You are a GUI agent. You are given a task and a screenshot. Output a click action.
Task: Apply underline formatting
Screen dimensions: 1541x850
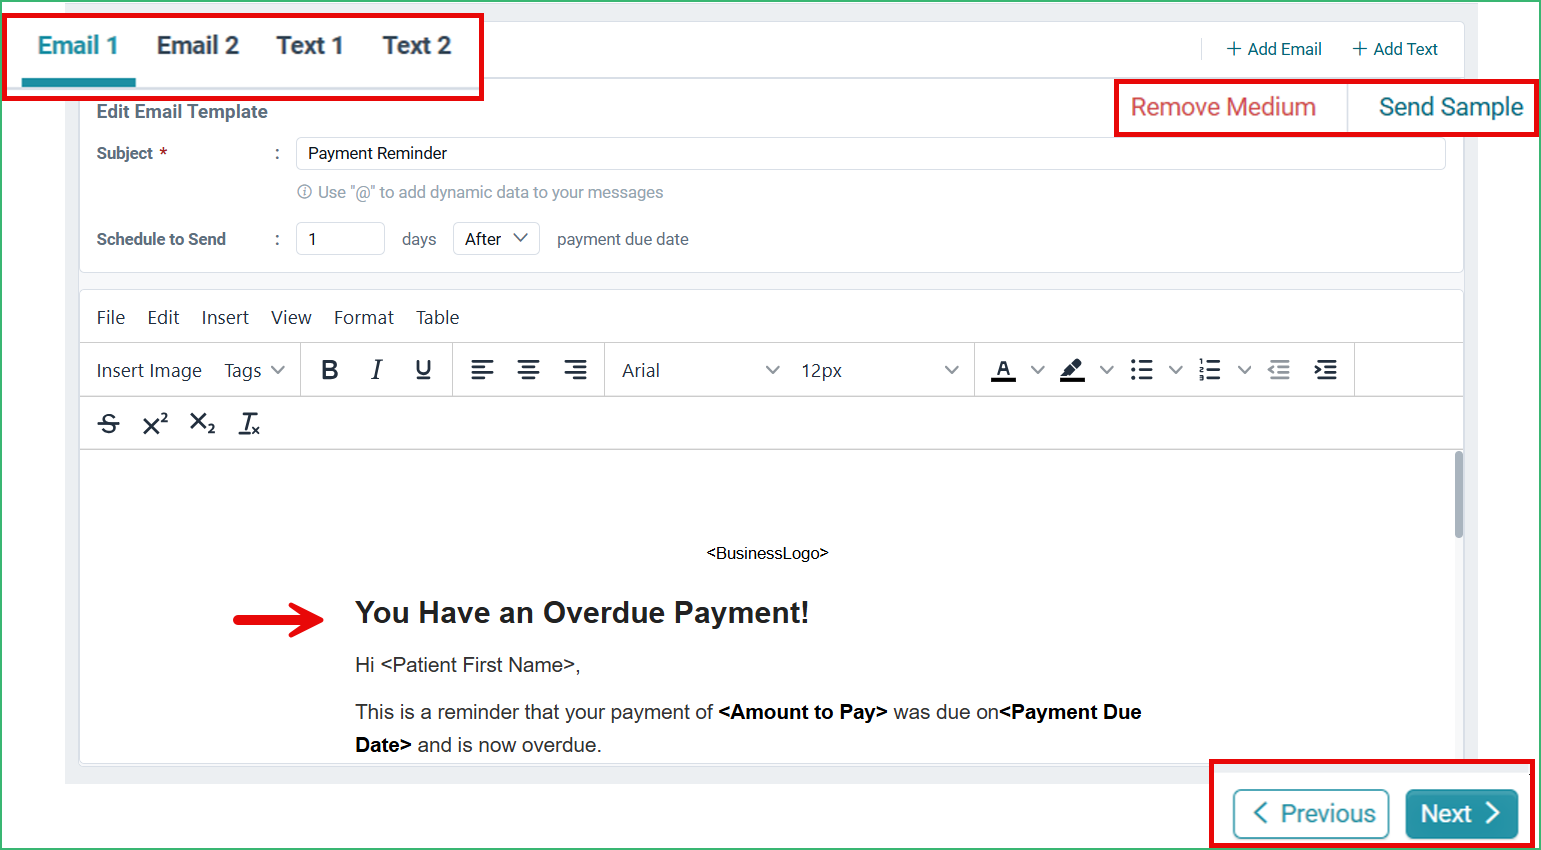(423, 370)
